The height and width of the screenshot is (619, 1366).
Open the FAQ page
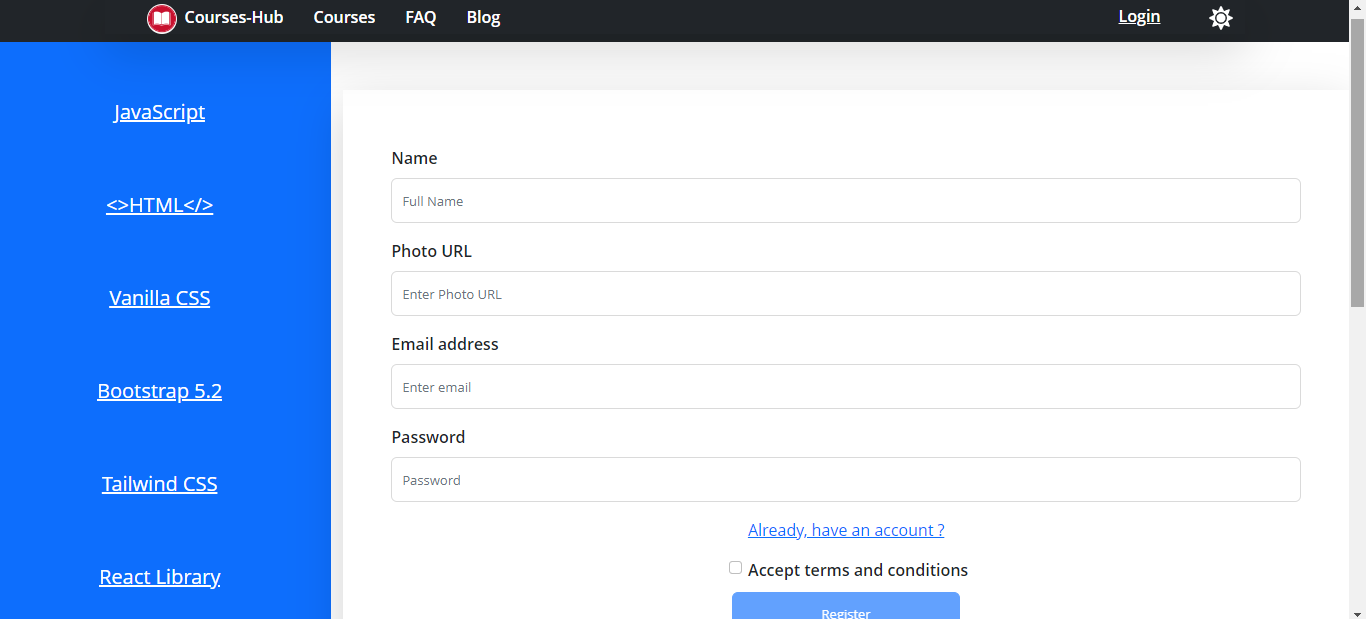pos(420,18)
